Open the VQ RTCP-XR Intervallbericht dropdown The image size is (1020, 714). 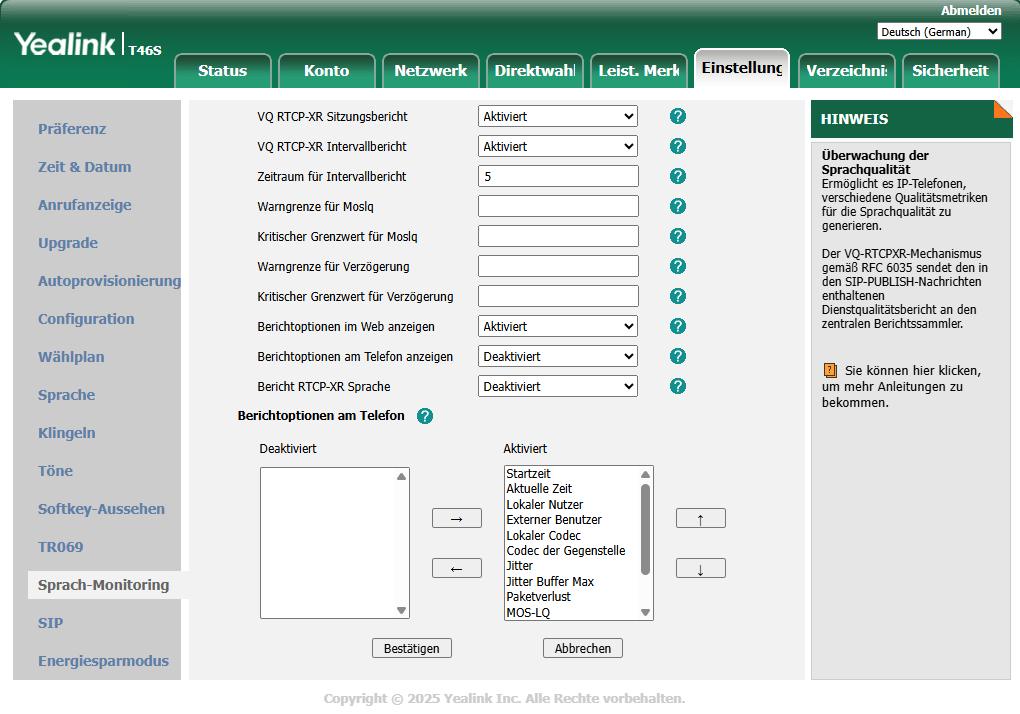pyautogui.click(x=557, y=146)
